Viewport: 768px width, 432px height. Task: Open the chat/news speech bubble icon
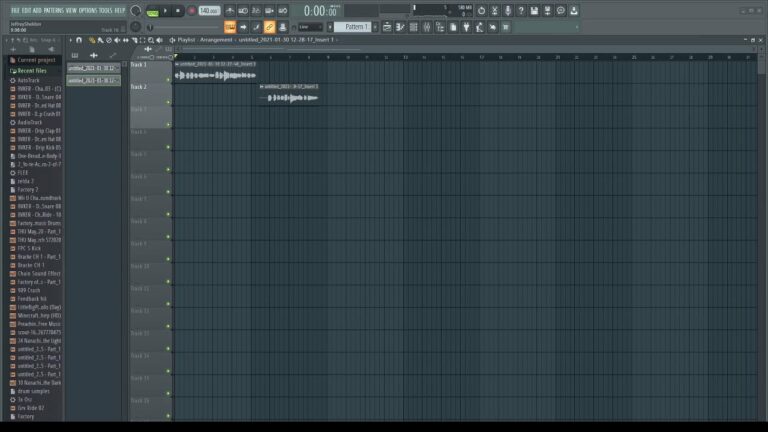(x=561, y=11)
